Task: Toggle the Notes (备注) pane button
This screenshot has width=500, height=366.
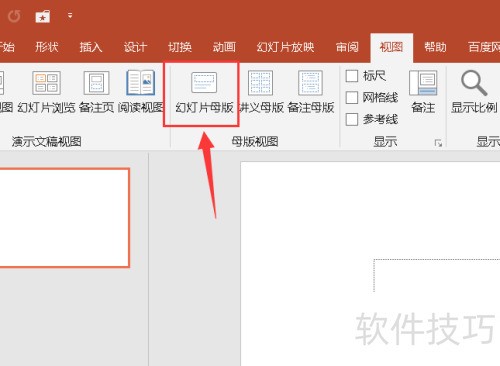Action: [423, 93]
